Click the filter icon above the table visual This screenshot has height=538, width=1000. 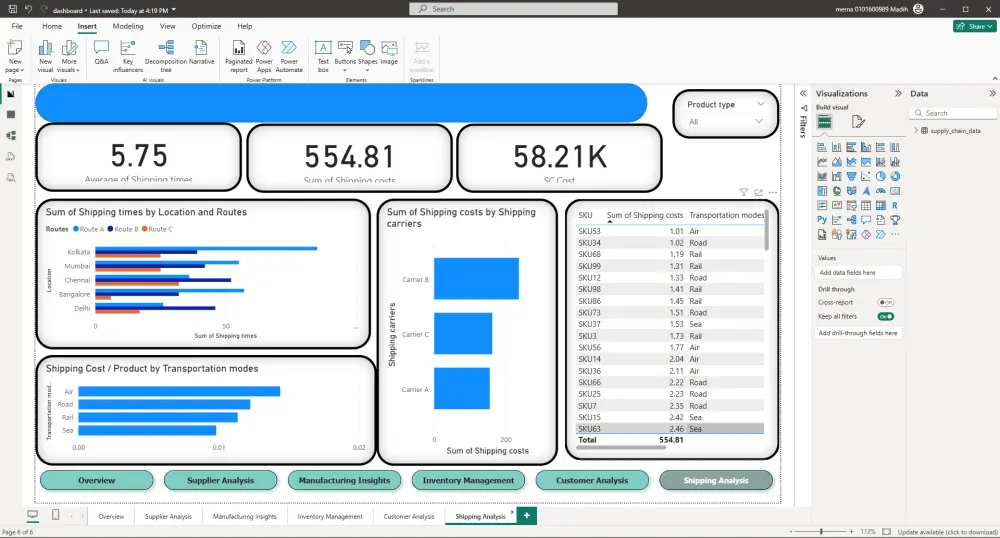click(x=744, y=192)
